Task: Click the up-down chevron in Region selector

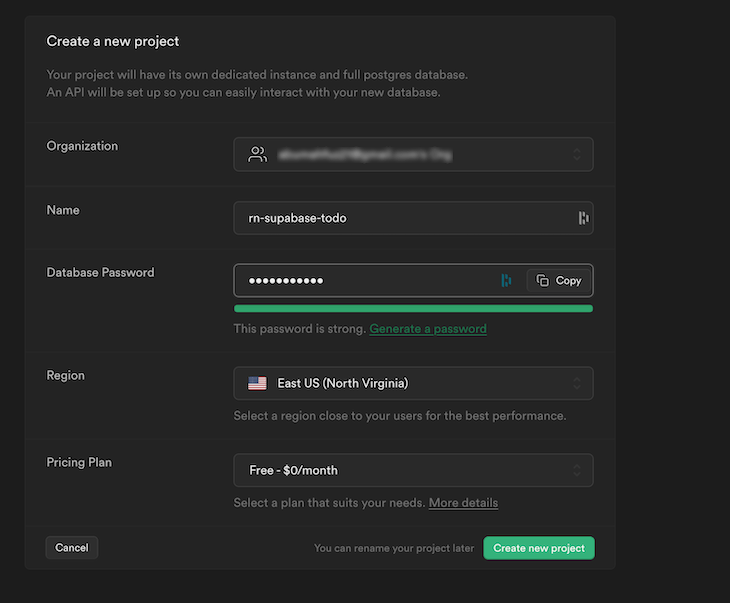Action: (577, 383)
